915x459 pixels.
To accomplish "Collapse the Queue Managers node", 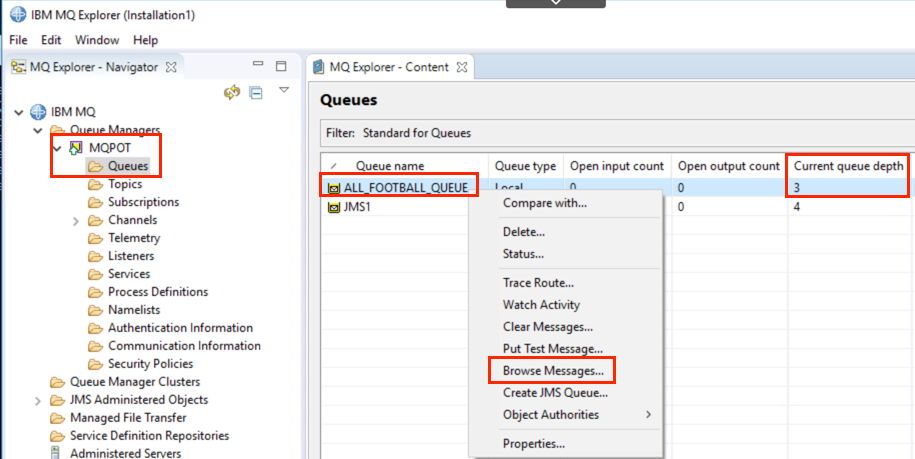I will [x=38, y=130].
